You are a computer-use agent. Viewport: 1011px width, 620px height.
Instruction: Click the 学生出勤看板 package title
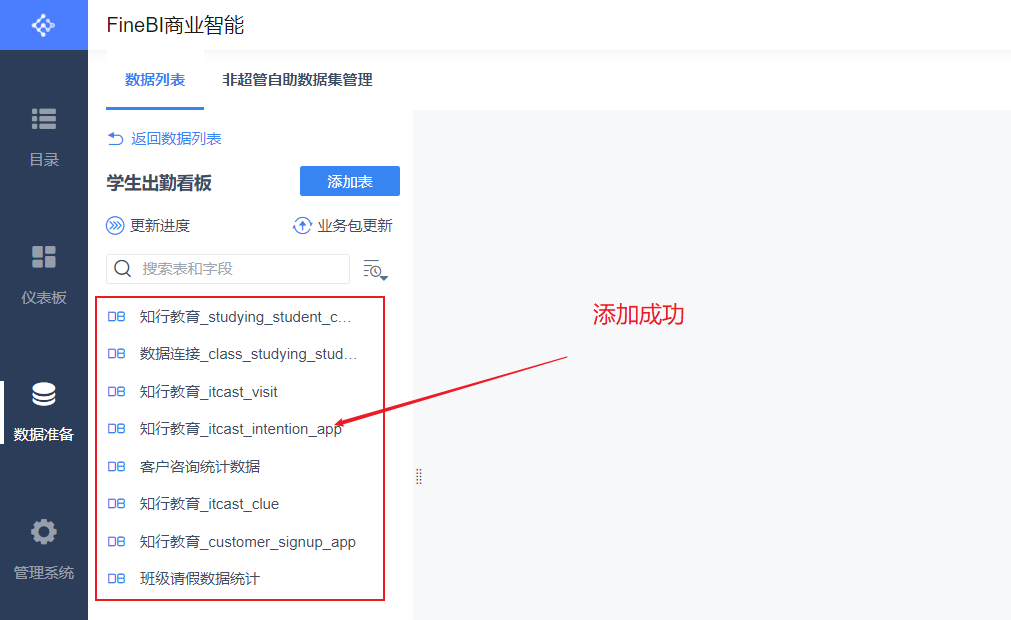click(x=159, y=183)
